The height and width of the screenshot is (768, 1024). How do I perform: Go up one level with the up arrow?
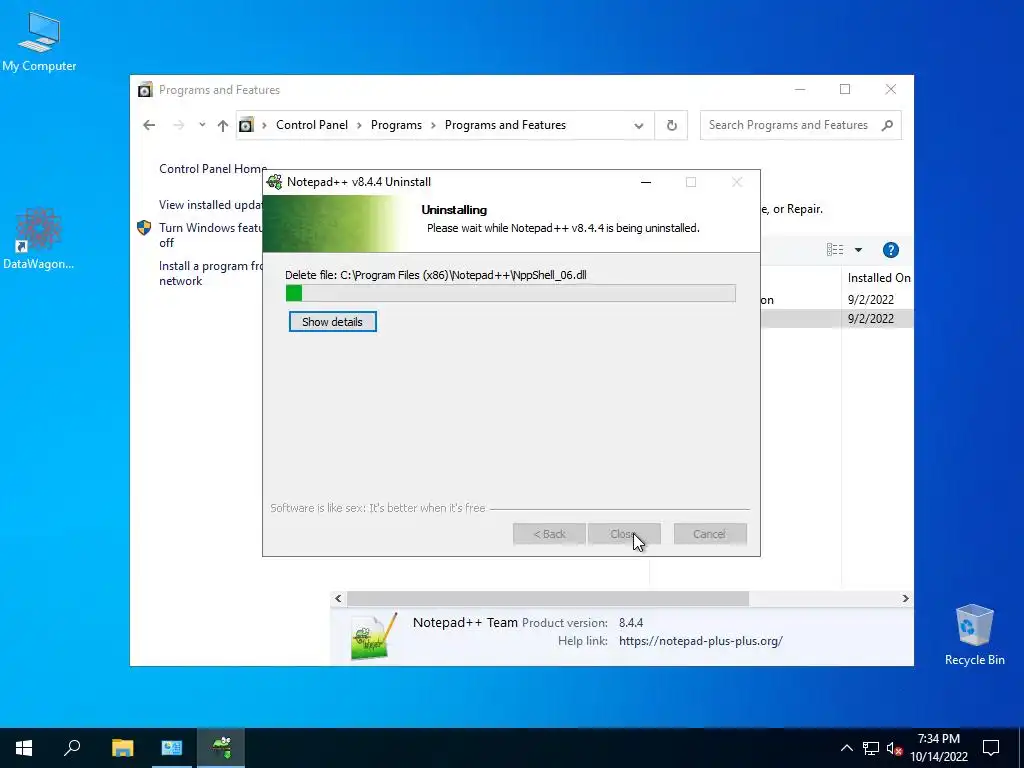pos(223,125)
